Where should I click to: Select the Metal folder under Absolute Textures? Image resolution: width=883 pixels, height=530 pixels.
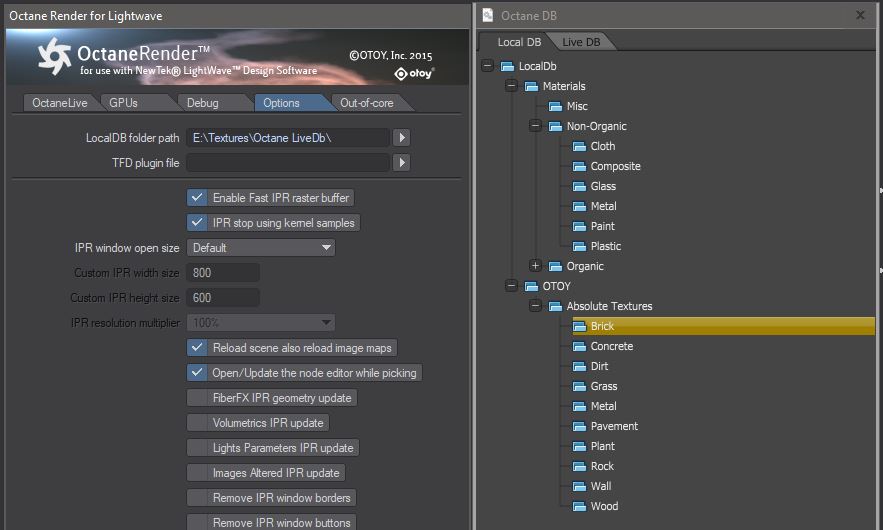click(603, 406)
